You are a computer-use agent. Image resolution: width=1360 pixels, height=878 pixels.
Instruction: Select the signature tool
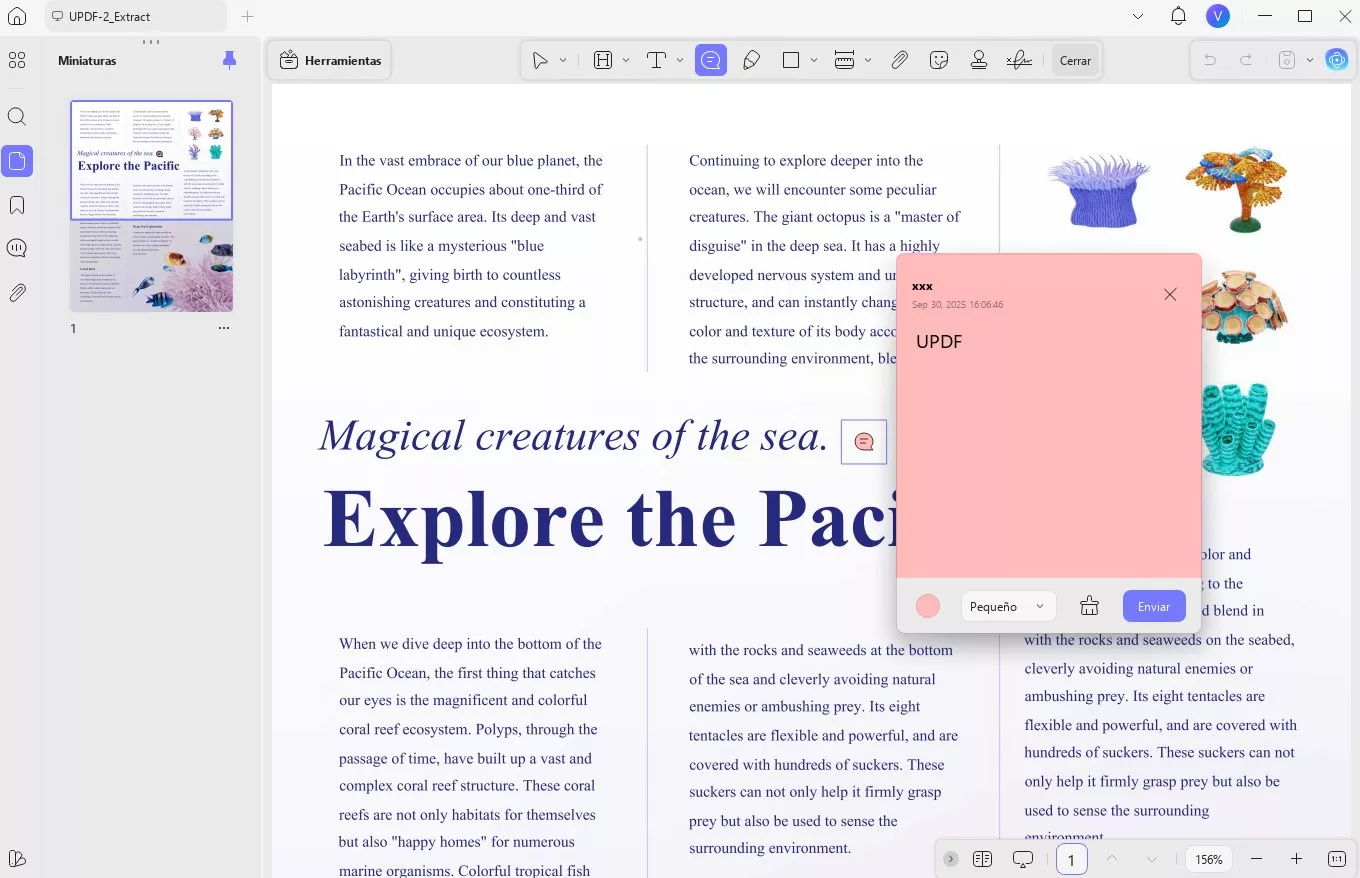pos(1019,61)
